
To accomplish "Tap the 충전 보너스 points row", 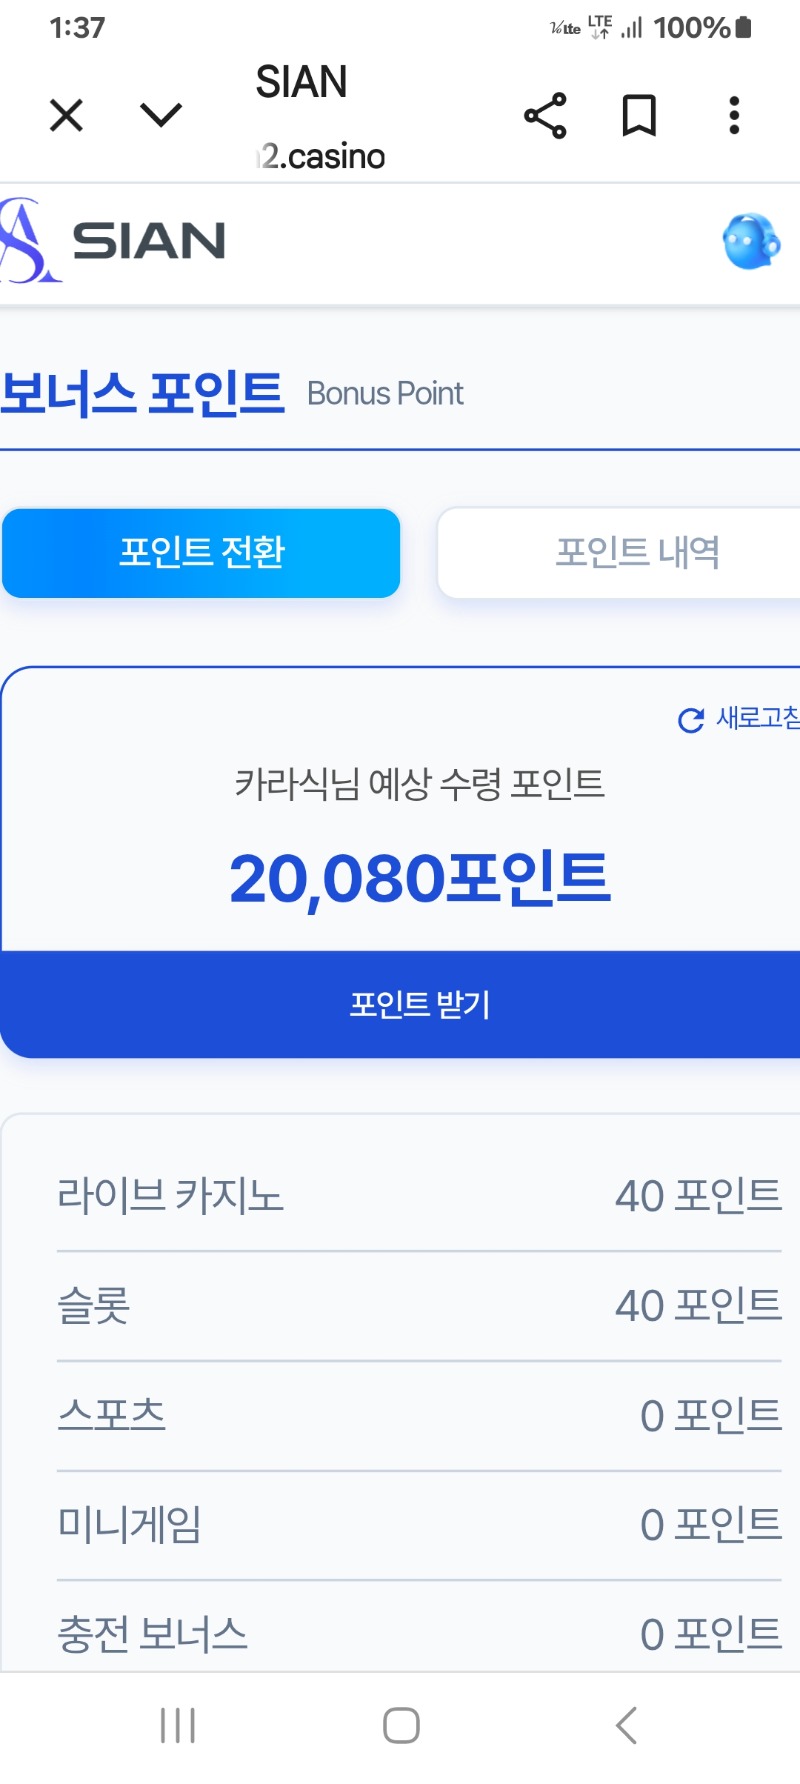I will 419,1634.
